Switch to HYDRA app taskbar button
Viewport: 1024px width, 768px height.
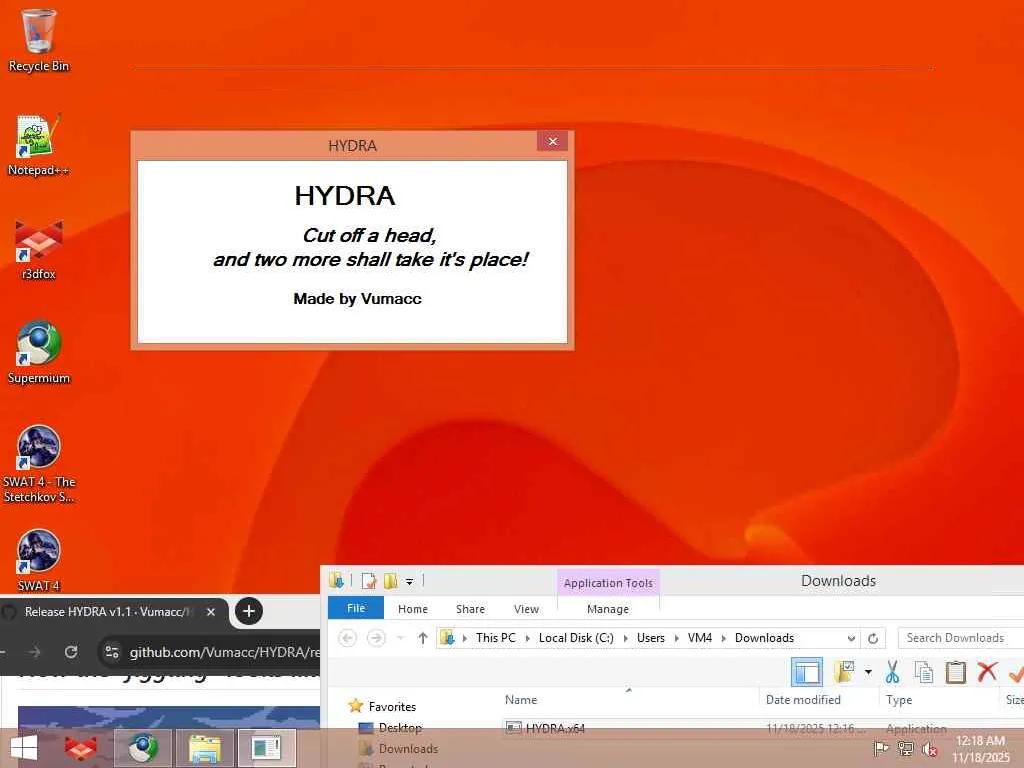click(x=266, y=748)
